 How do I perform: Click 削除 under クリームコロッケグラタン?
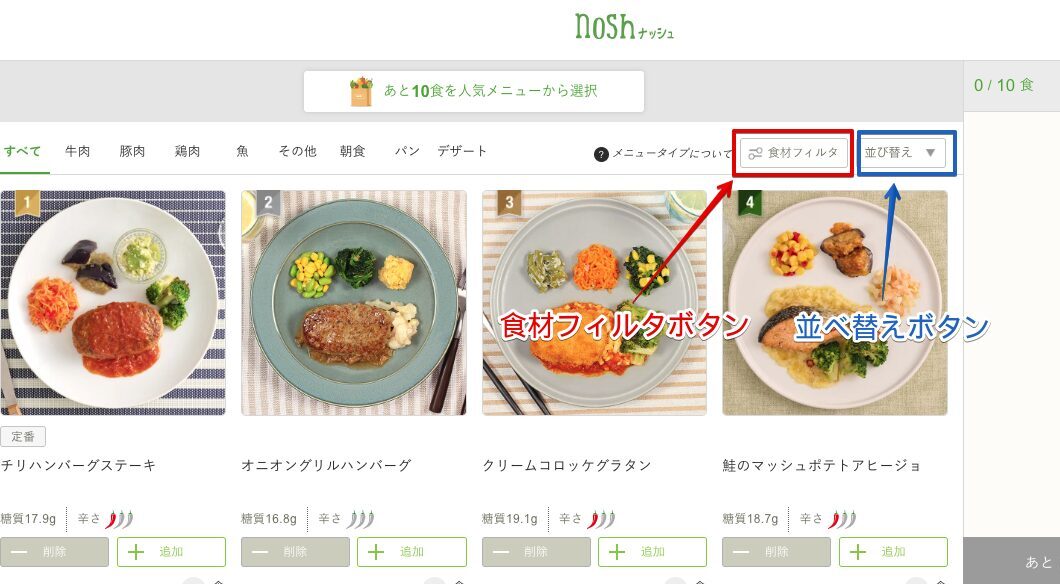point(536,552)
